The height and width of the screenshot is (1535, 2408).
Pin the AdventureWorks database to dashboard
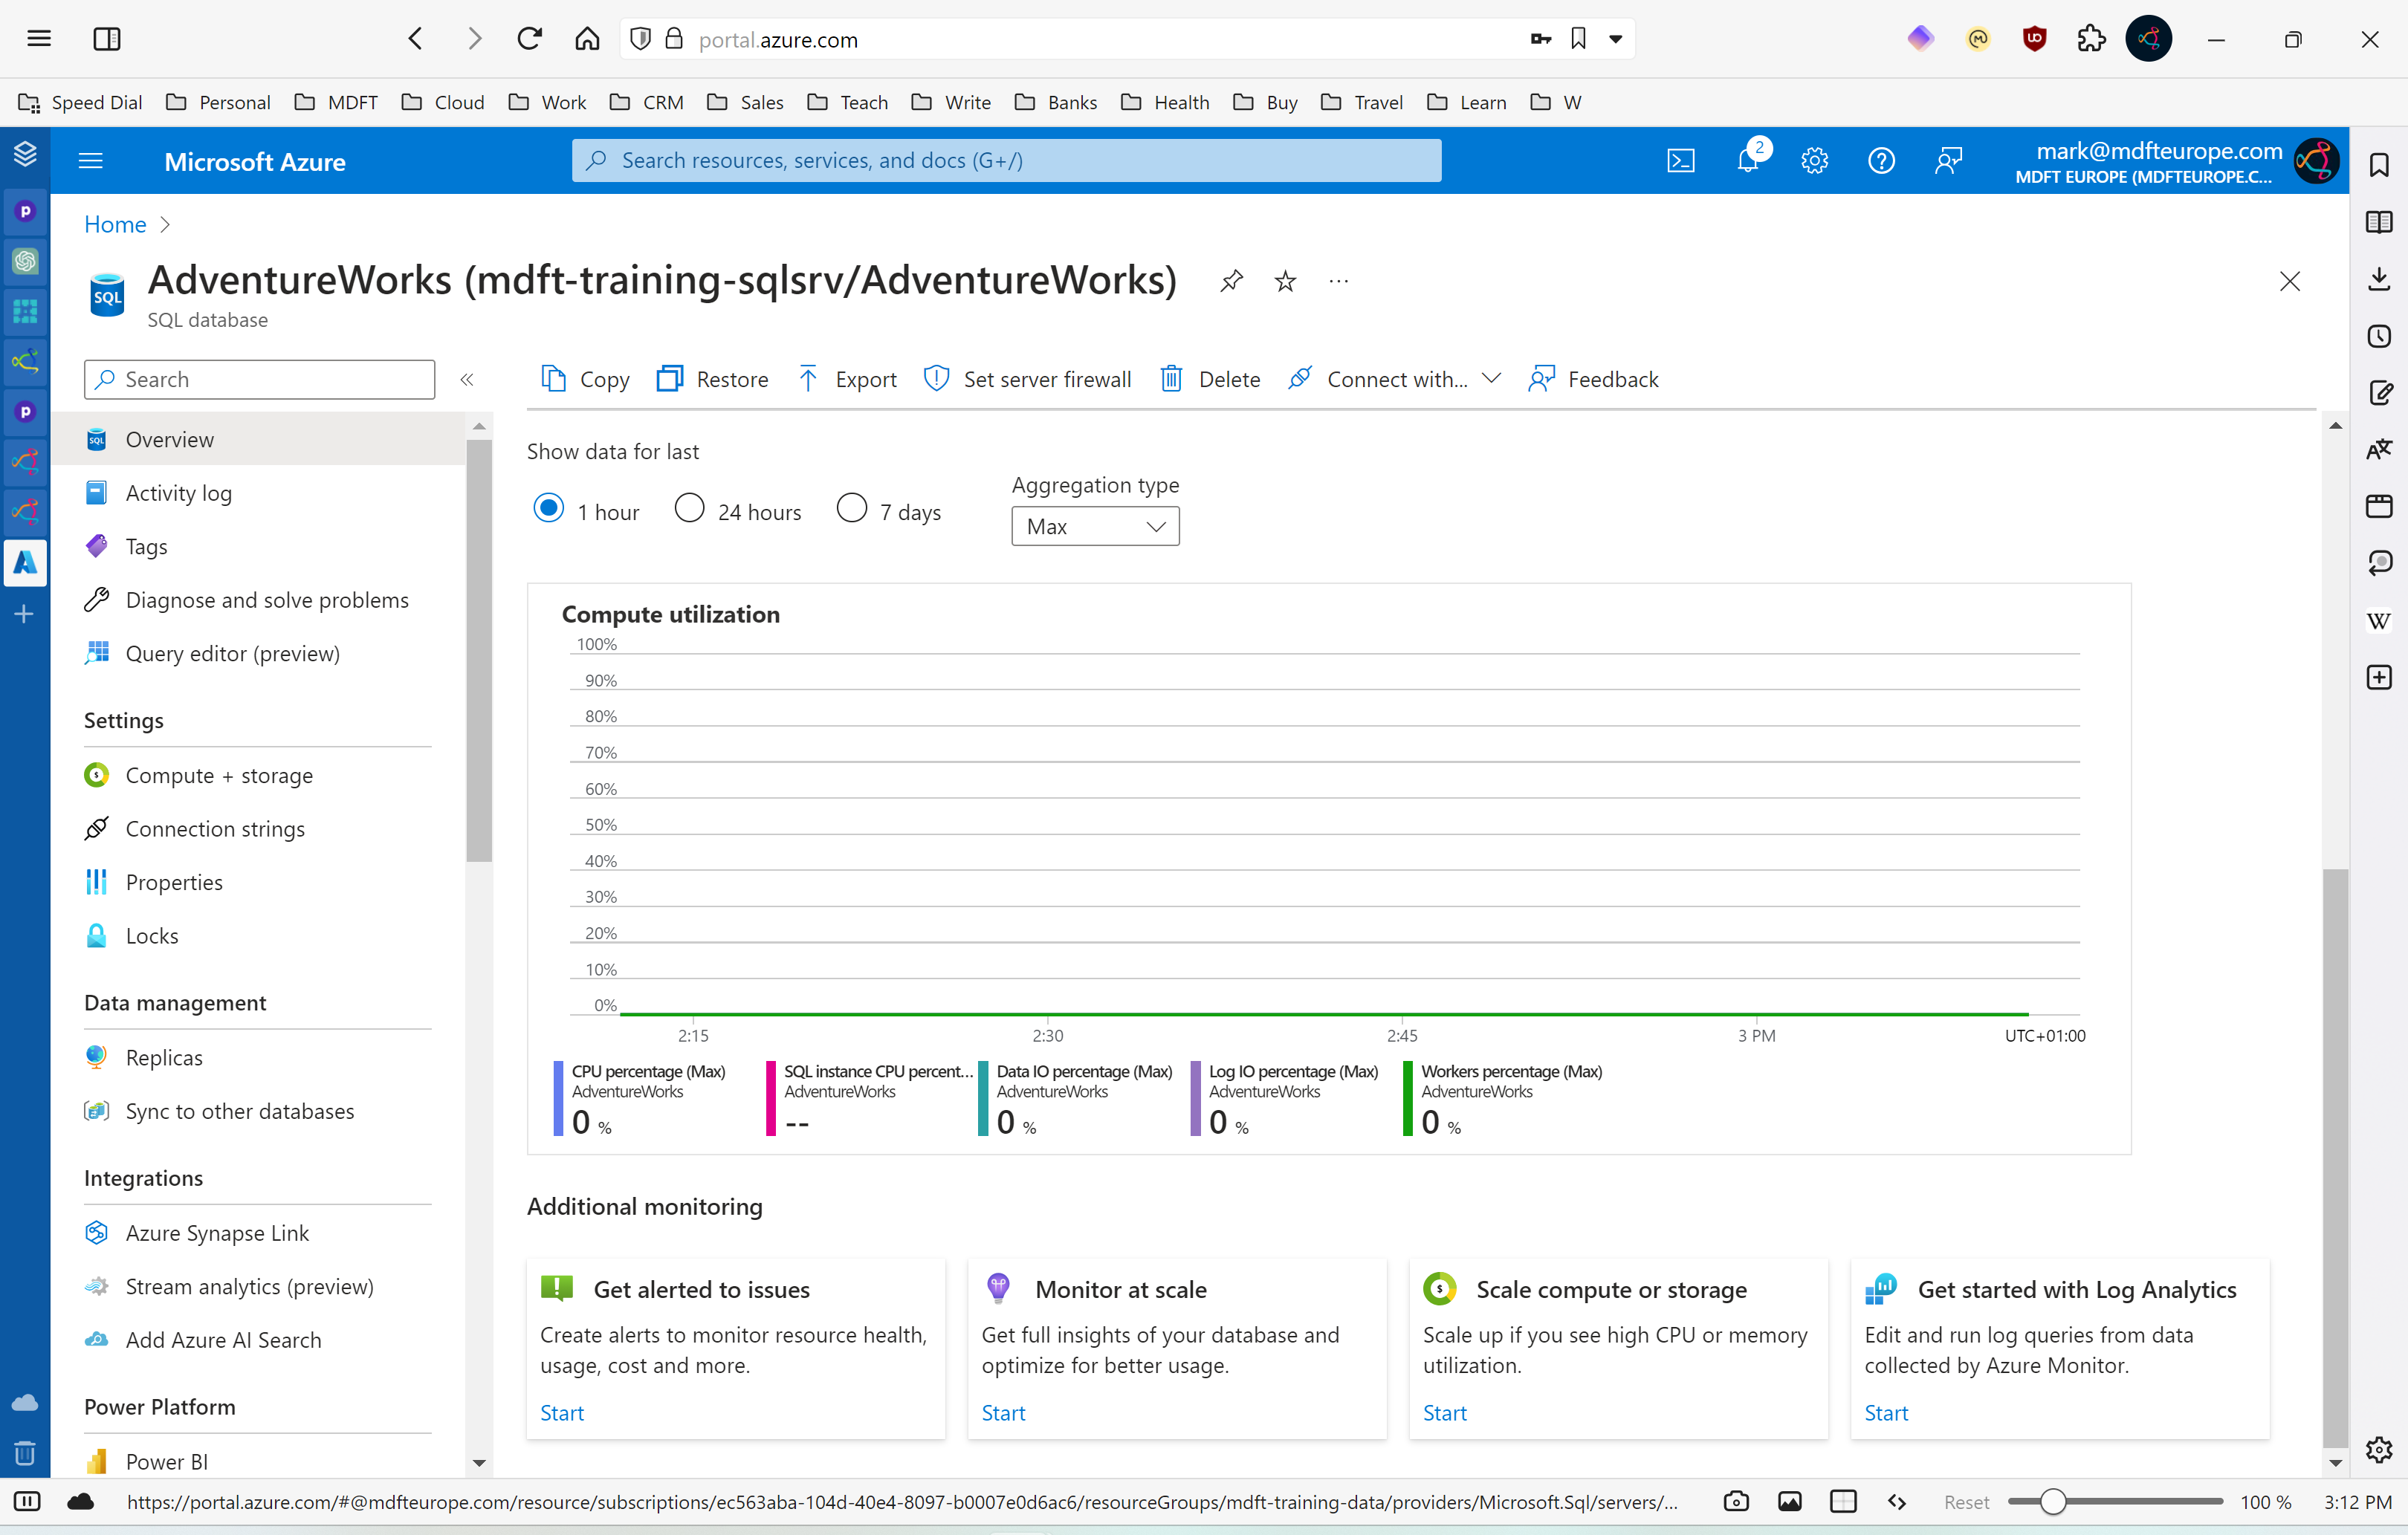click(x=1231, y=281)
